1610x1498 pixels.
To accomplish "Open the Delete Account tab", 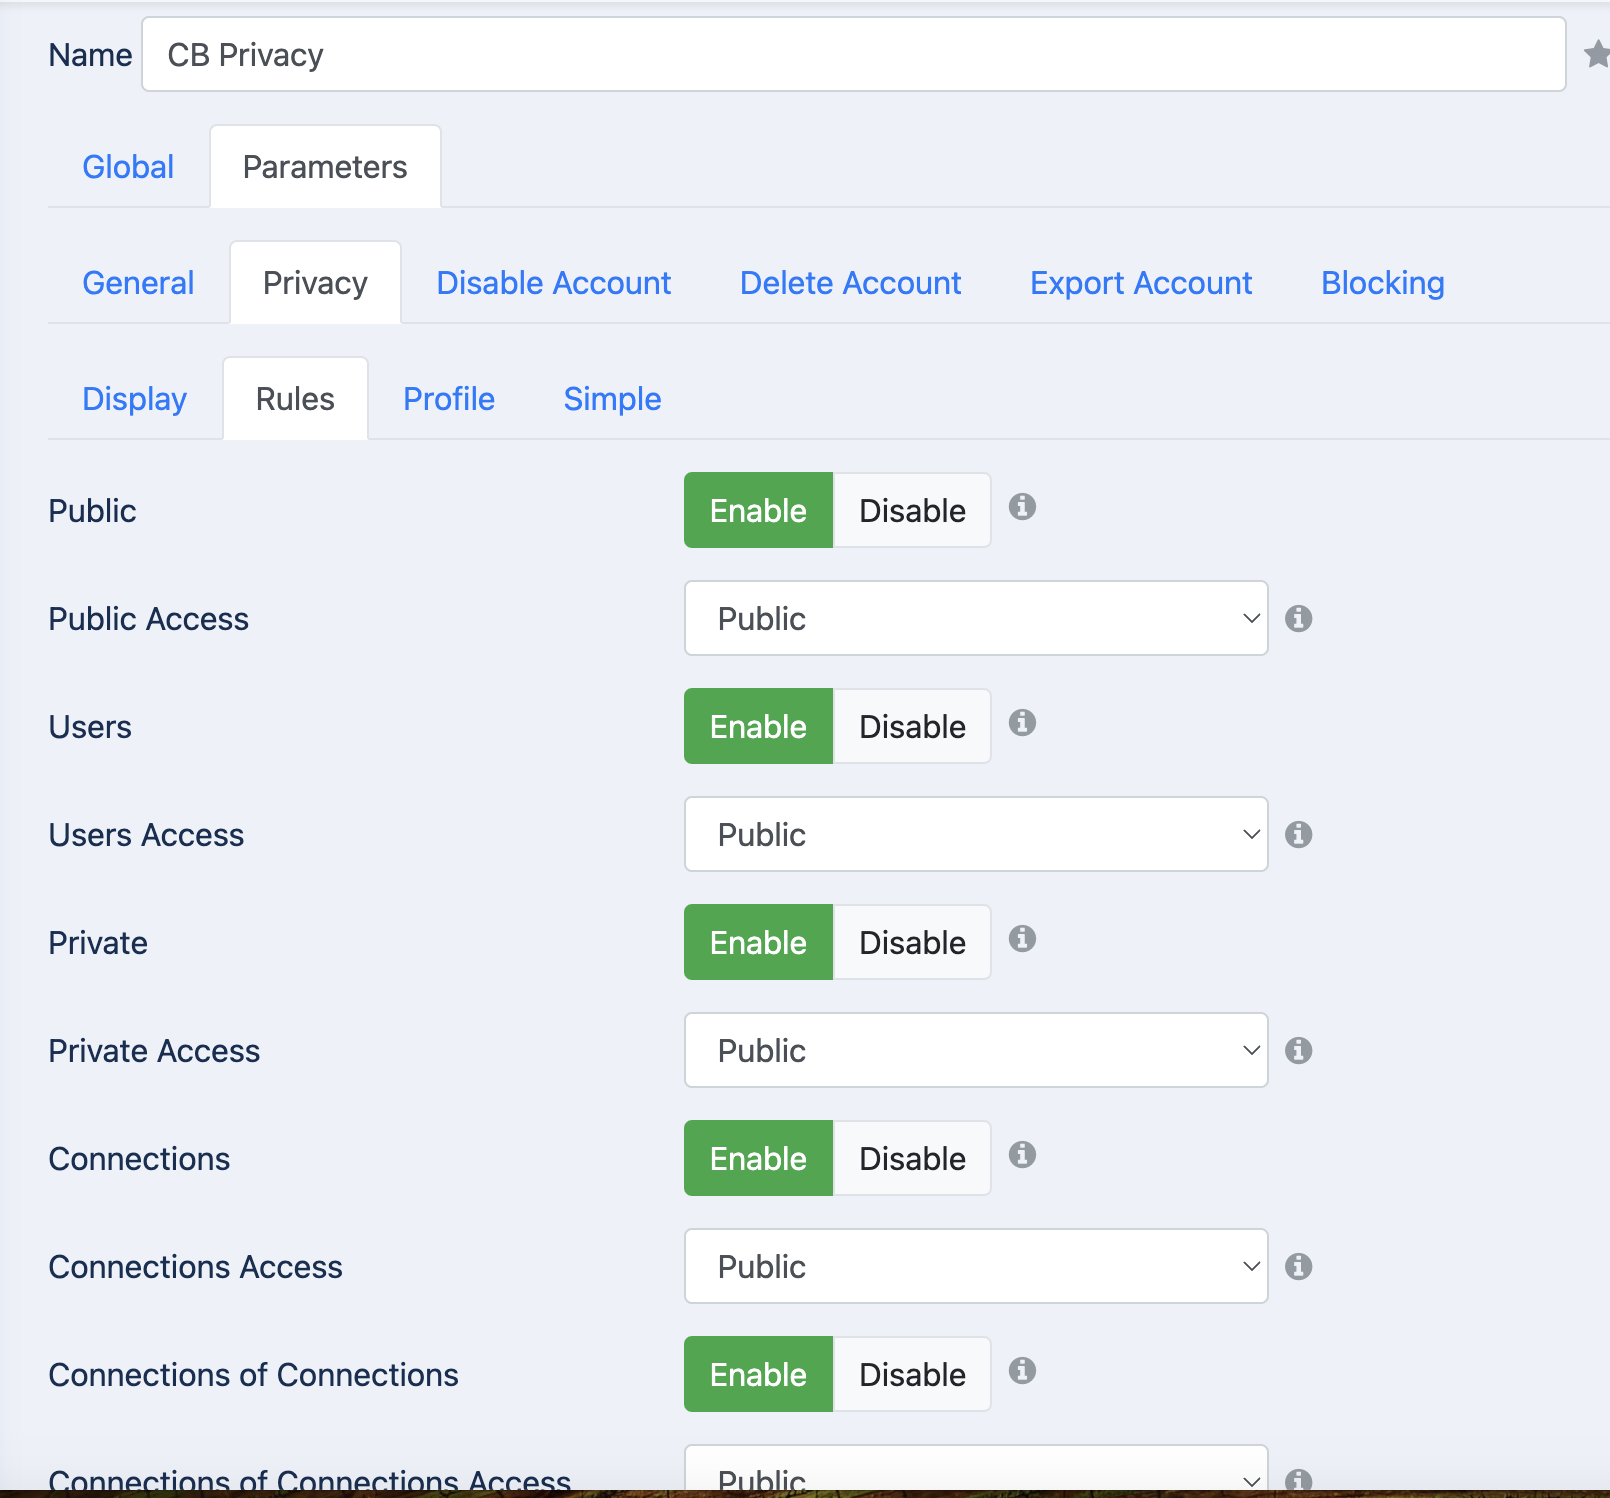I will click(851, 283).
